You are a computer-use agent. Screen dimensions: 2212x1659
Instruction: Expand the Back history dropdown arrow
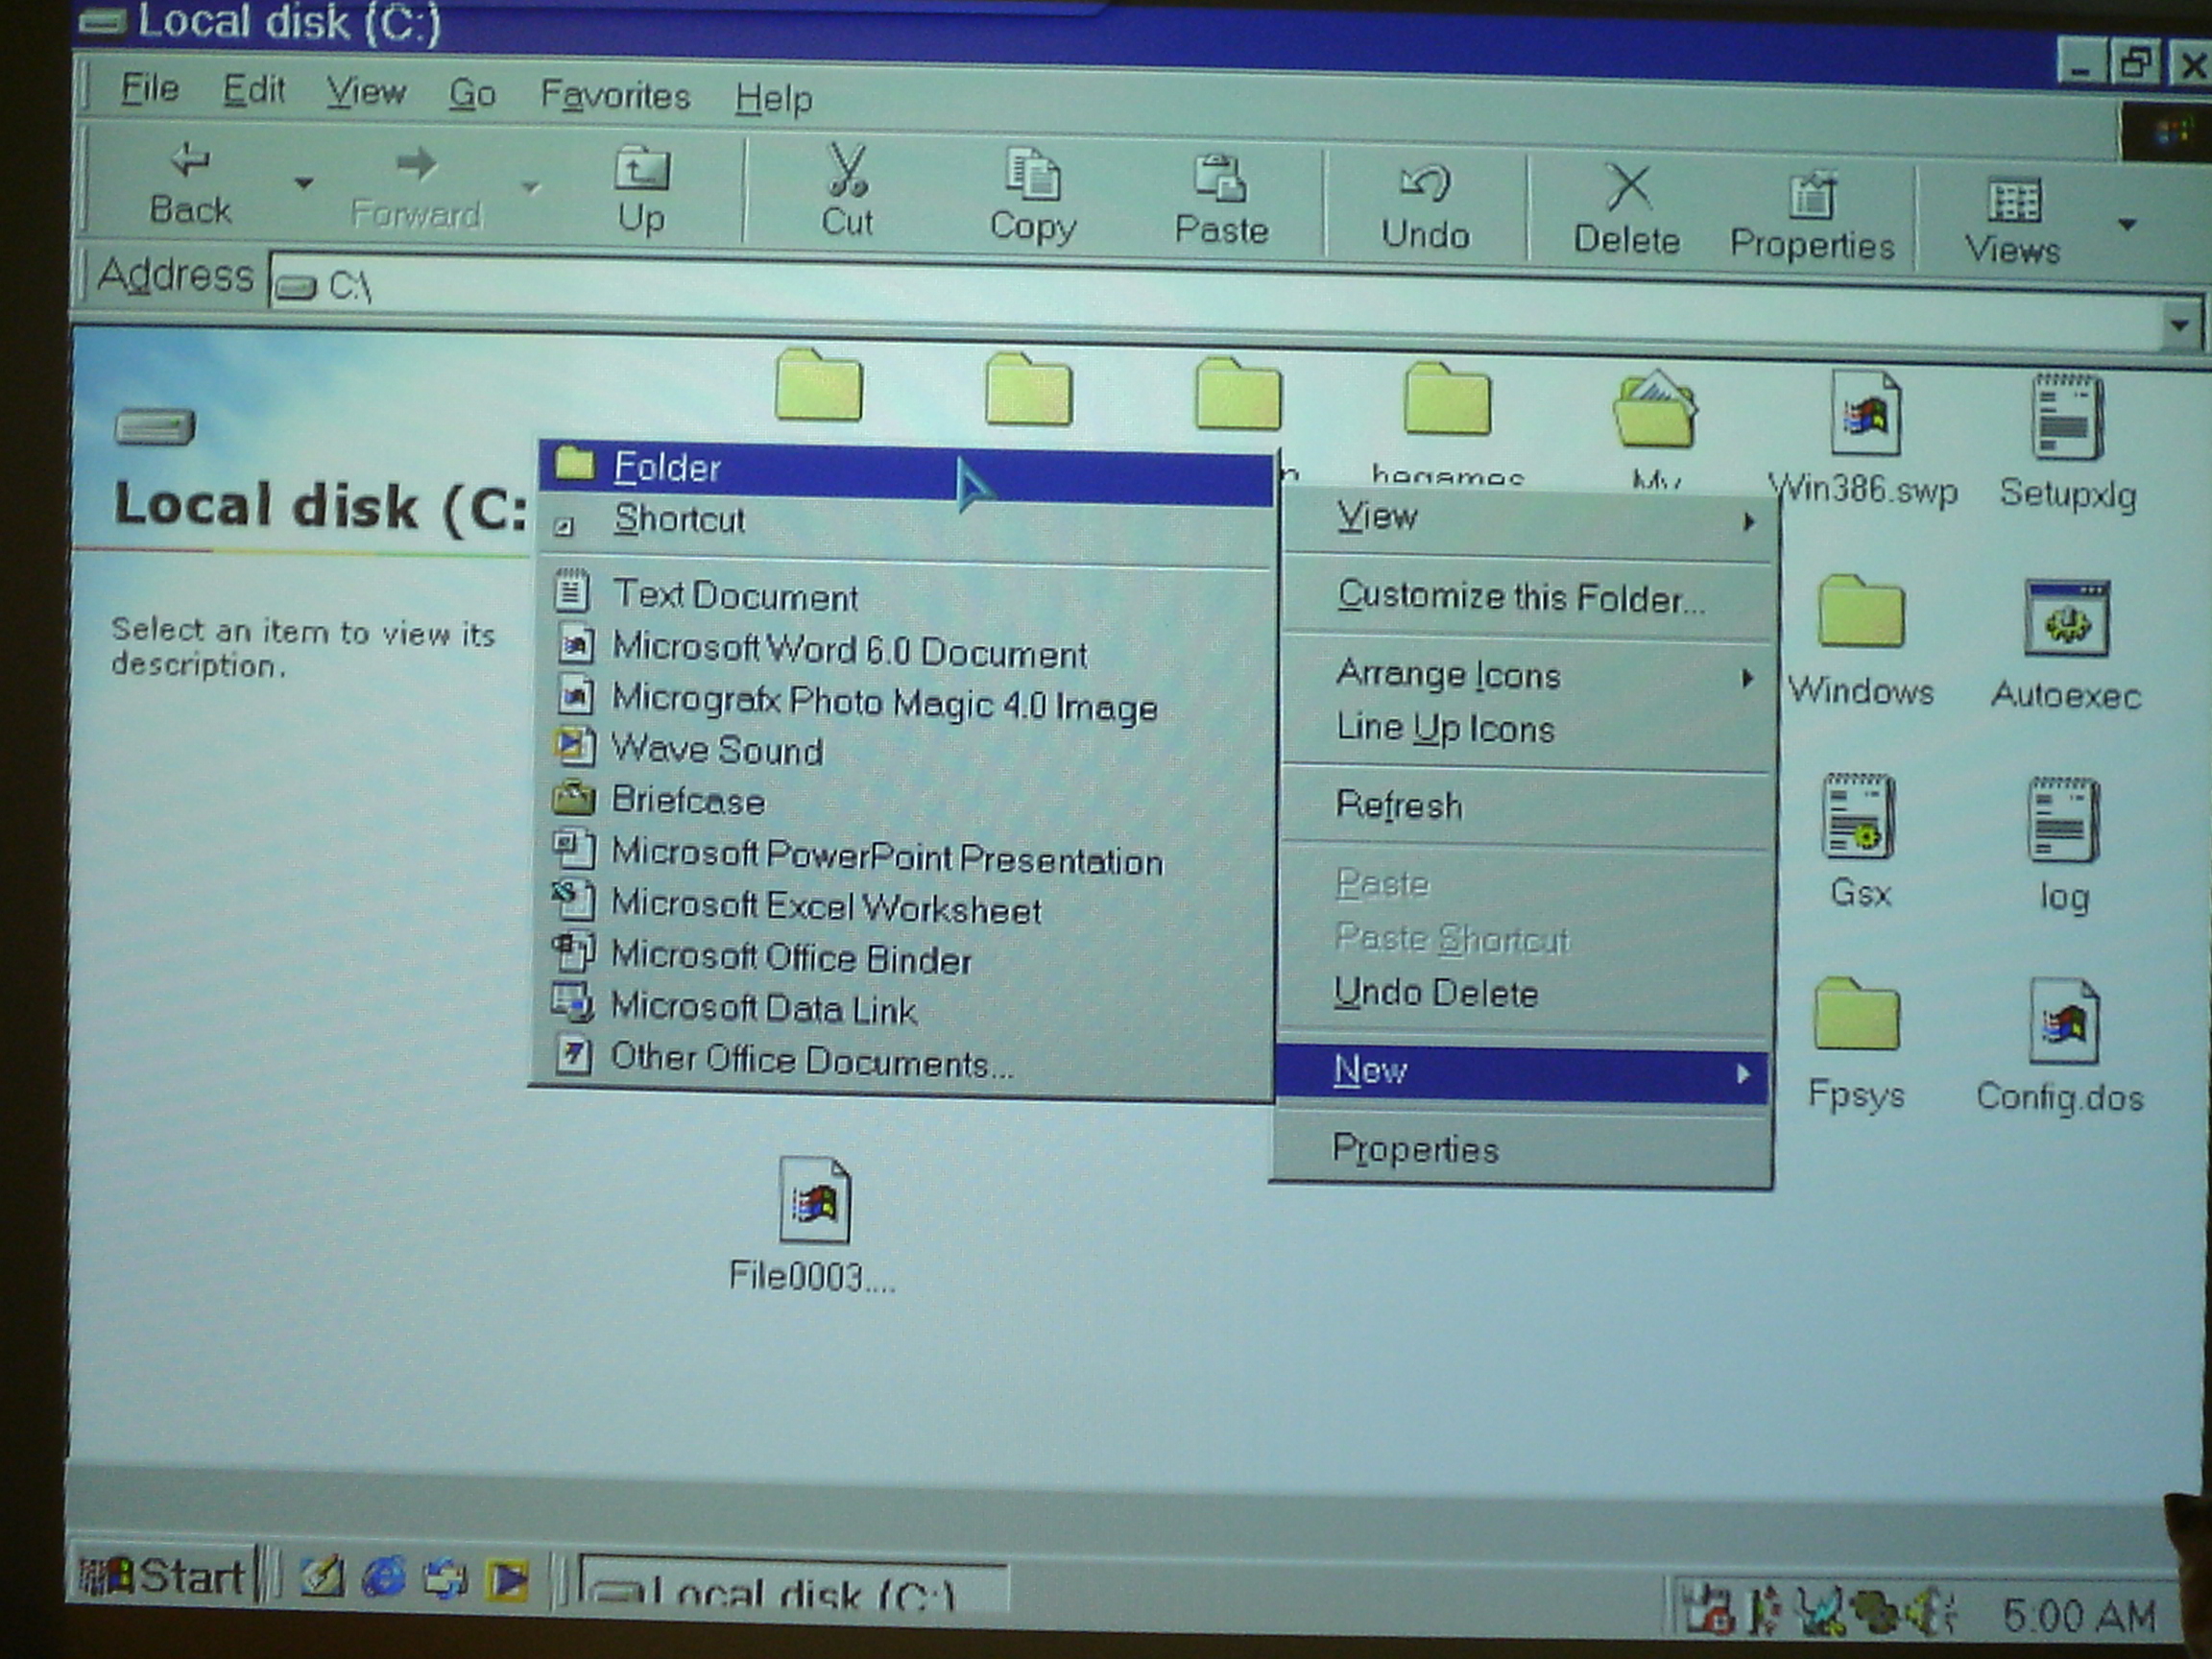click(x=303, y=184)
